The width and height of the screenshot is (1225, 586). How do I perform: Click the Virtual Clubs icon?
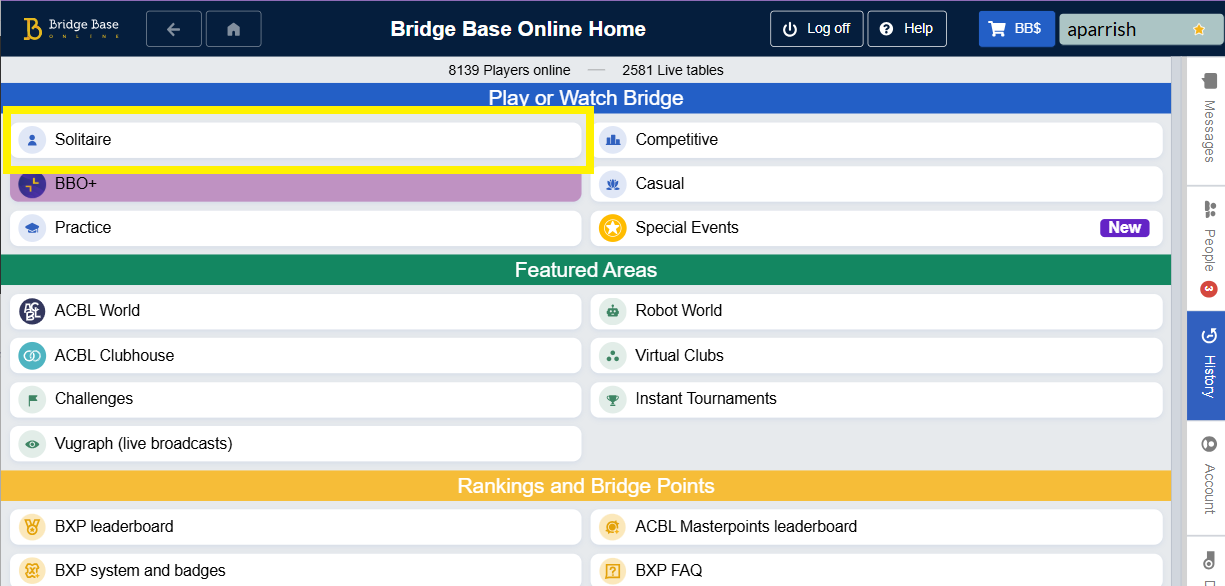[x=612, y=355]
